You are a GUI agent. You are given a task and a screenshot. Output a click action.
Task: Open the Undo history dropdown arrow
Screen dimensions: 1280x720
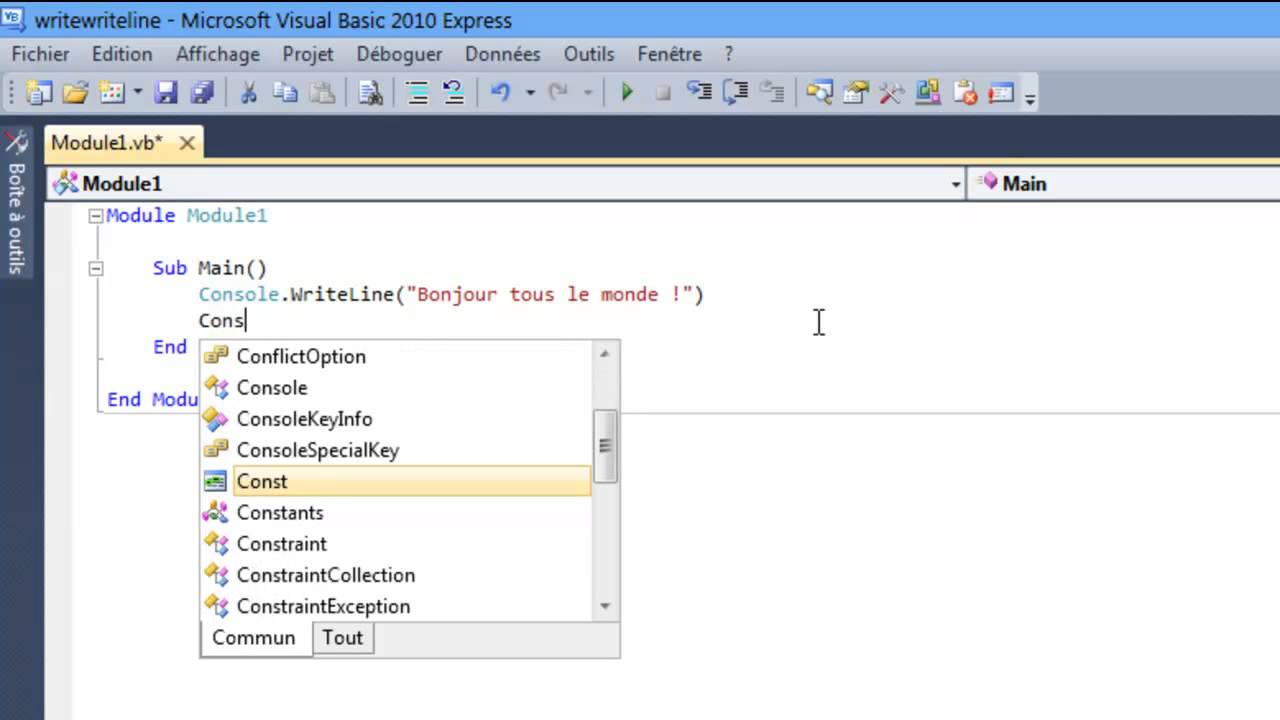529,93
